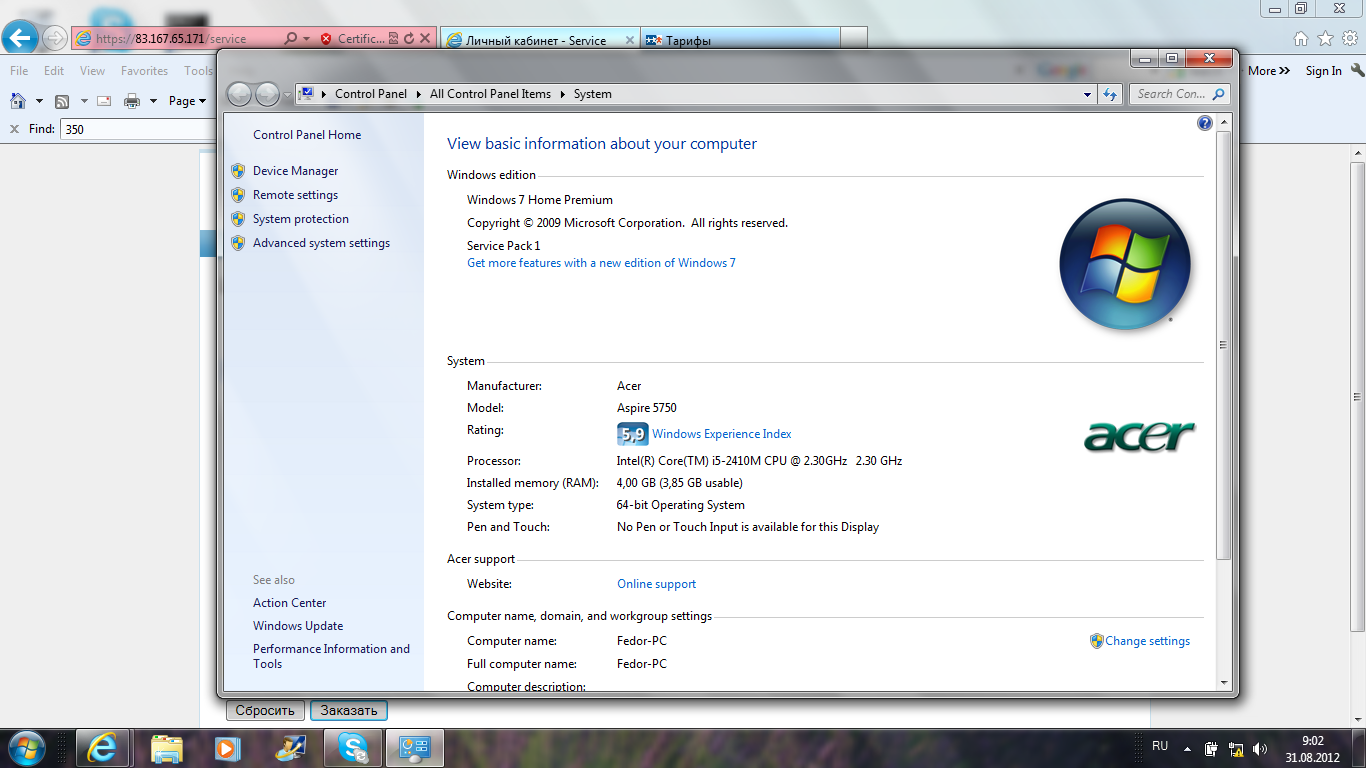Viewport: 1366px width, 768px height.
Task: Click the System window scrollbar down arrow
Action: coord(1224,682)
